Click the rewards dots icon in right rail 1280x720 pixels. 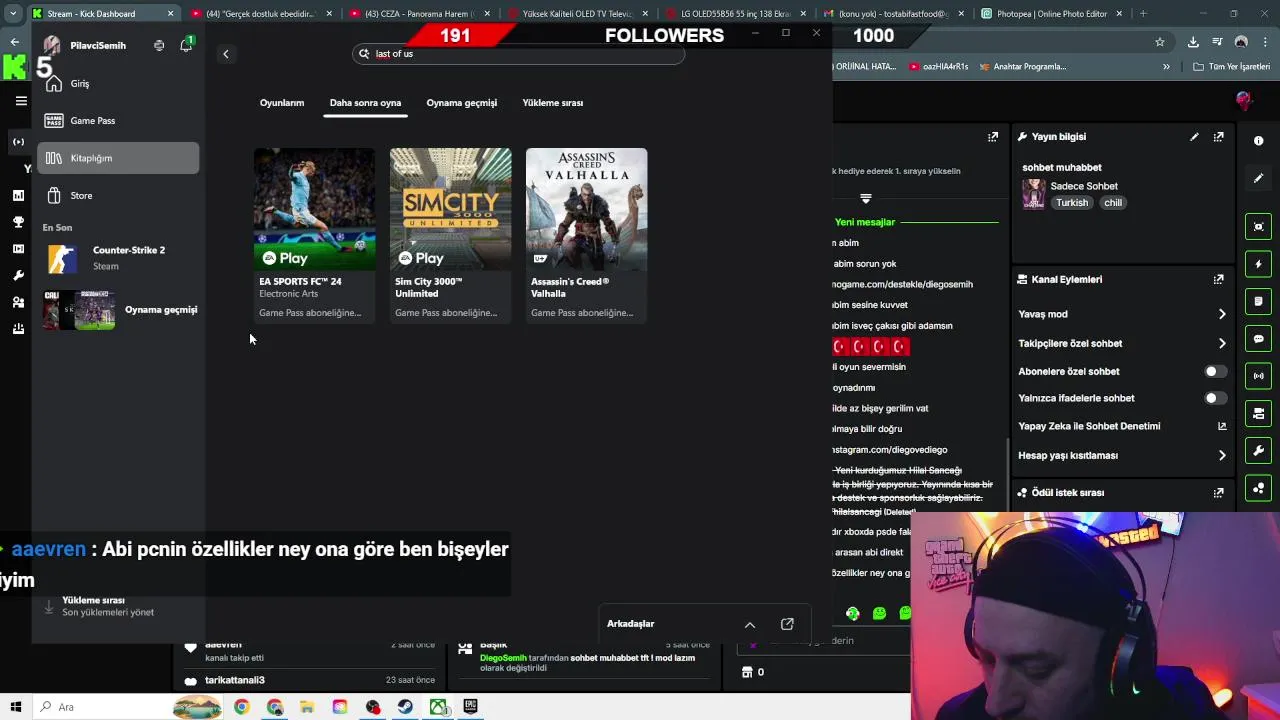pyautogui.click(x=1259, y=488)
